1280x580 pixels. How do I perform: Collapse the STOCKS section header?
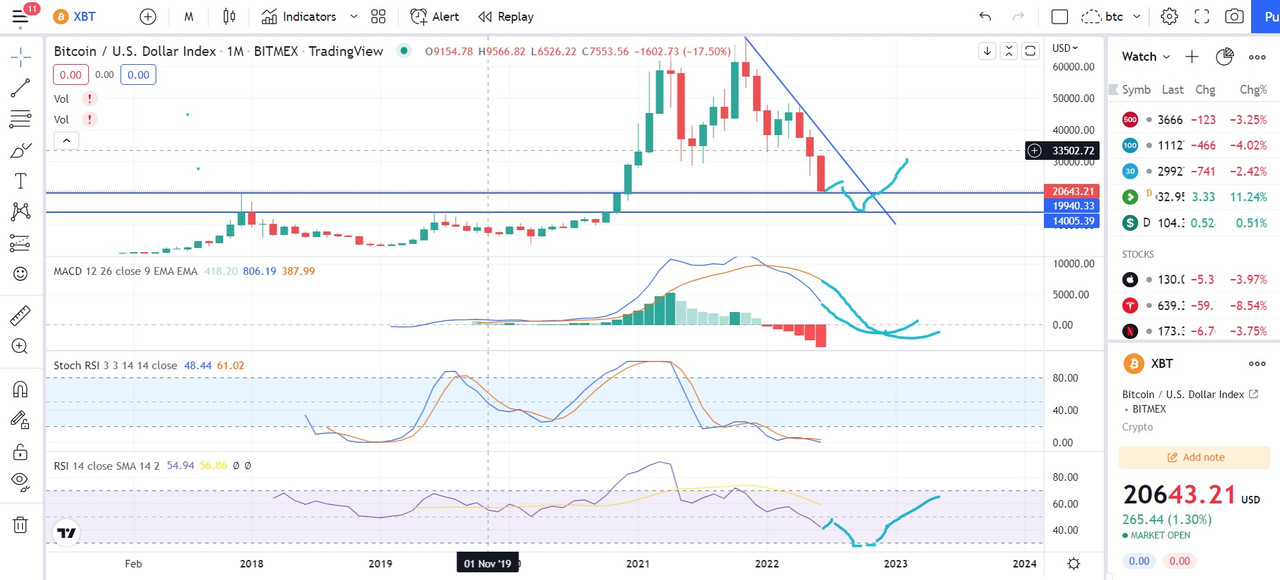(1138, 255)
